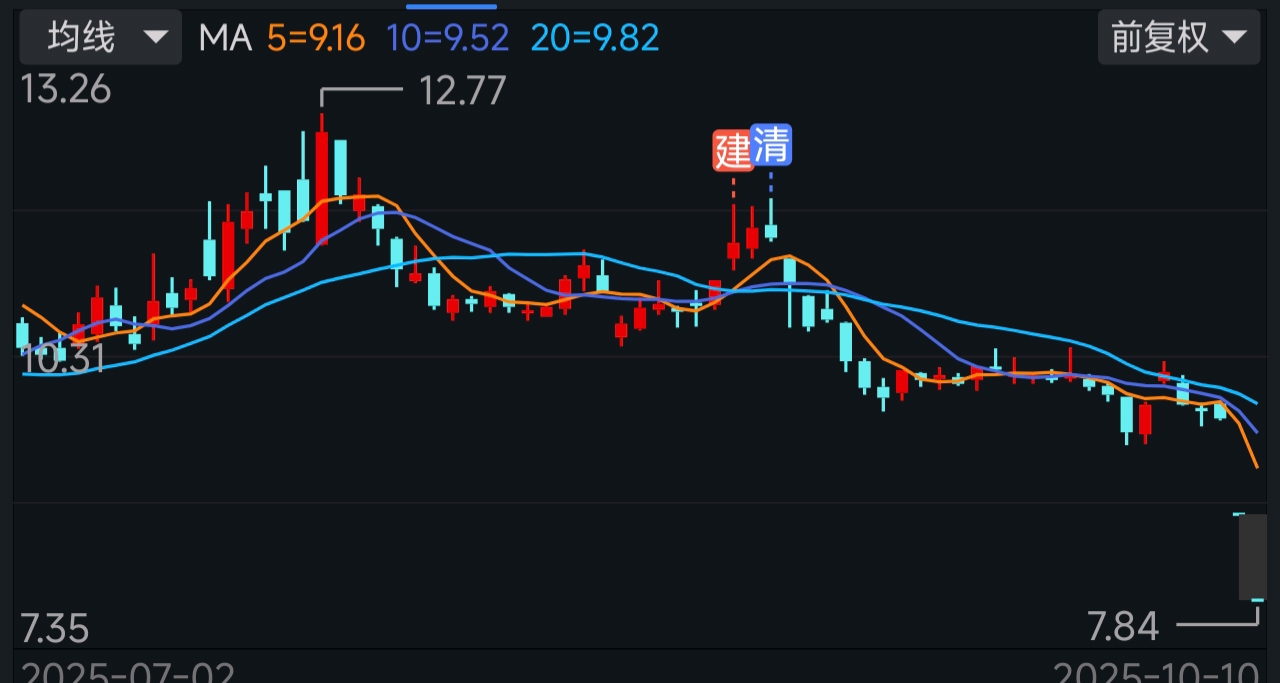1280x683 pixels.
Task: Select the MA 10=9.52 value
Action: point(447,38)
